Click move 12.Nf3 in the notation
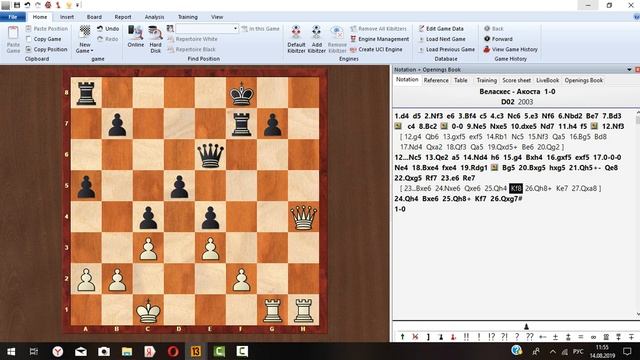 (613, 127)
